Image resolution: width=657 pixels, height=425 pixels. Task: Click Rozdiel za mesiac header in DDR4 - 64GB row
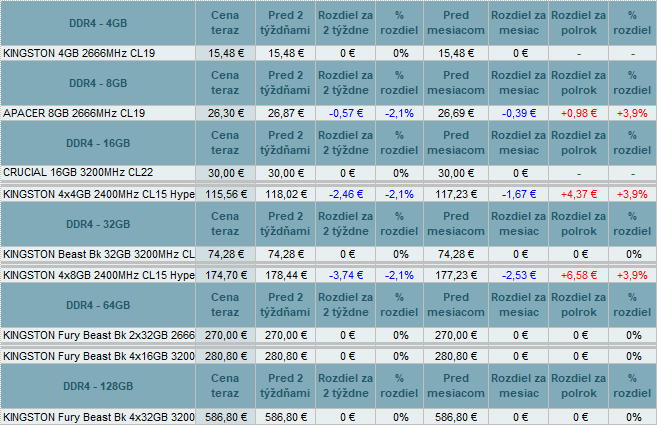[519, 305]
